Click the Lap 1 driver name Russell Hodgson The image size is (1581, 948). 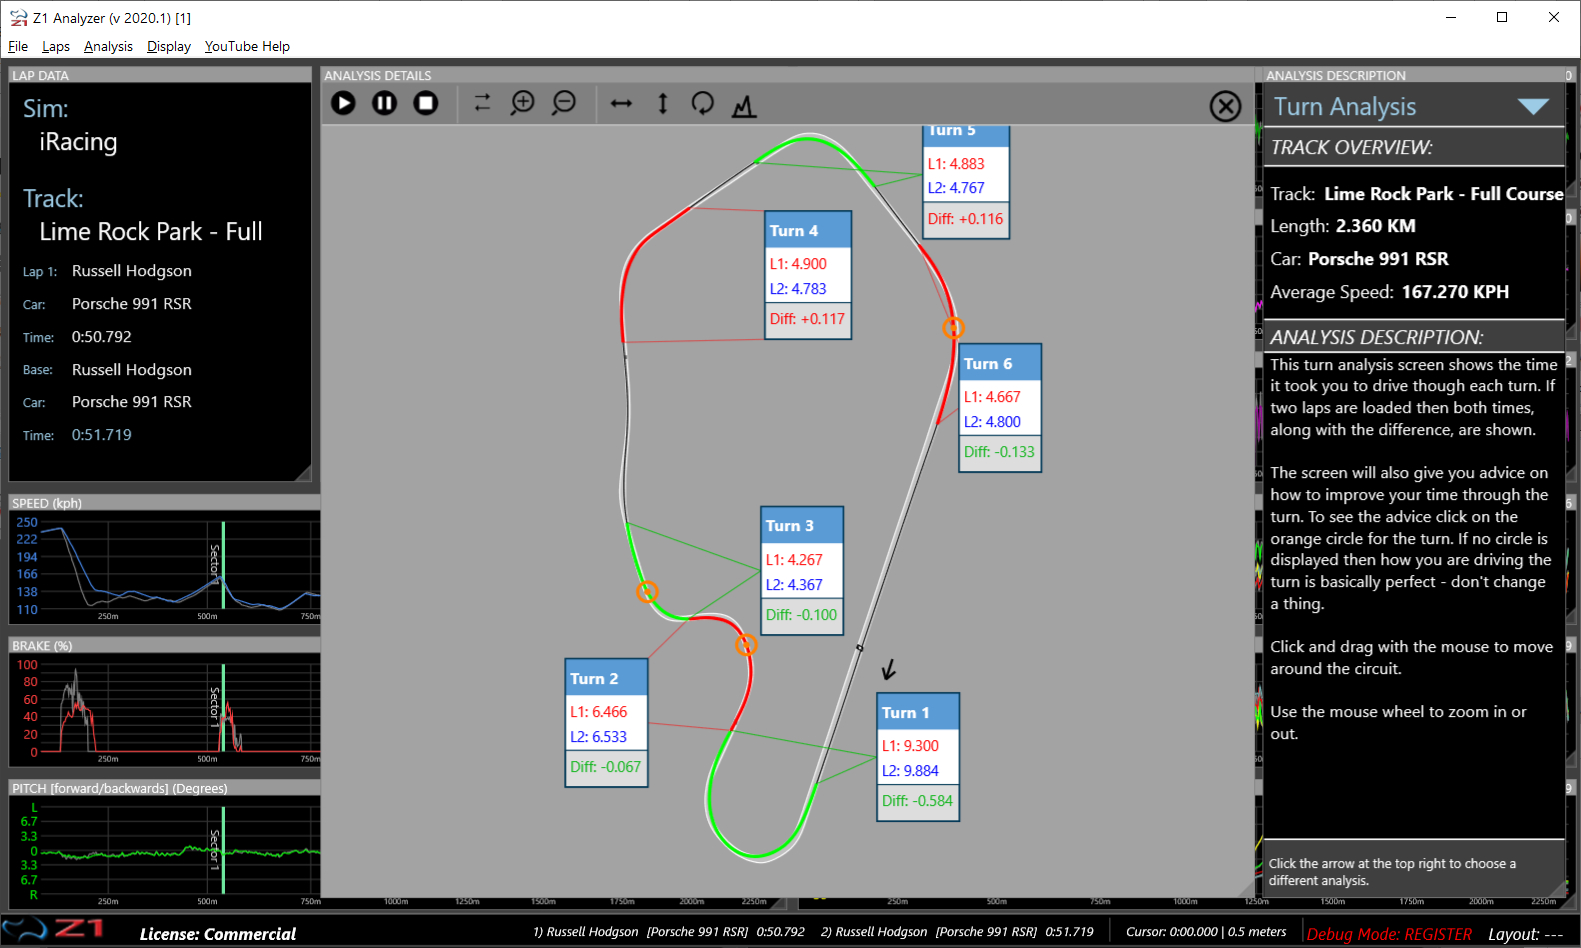132,271
